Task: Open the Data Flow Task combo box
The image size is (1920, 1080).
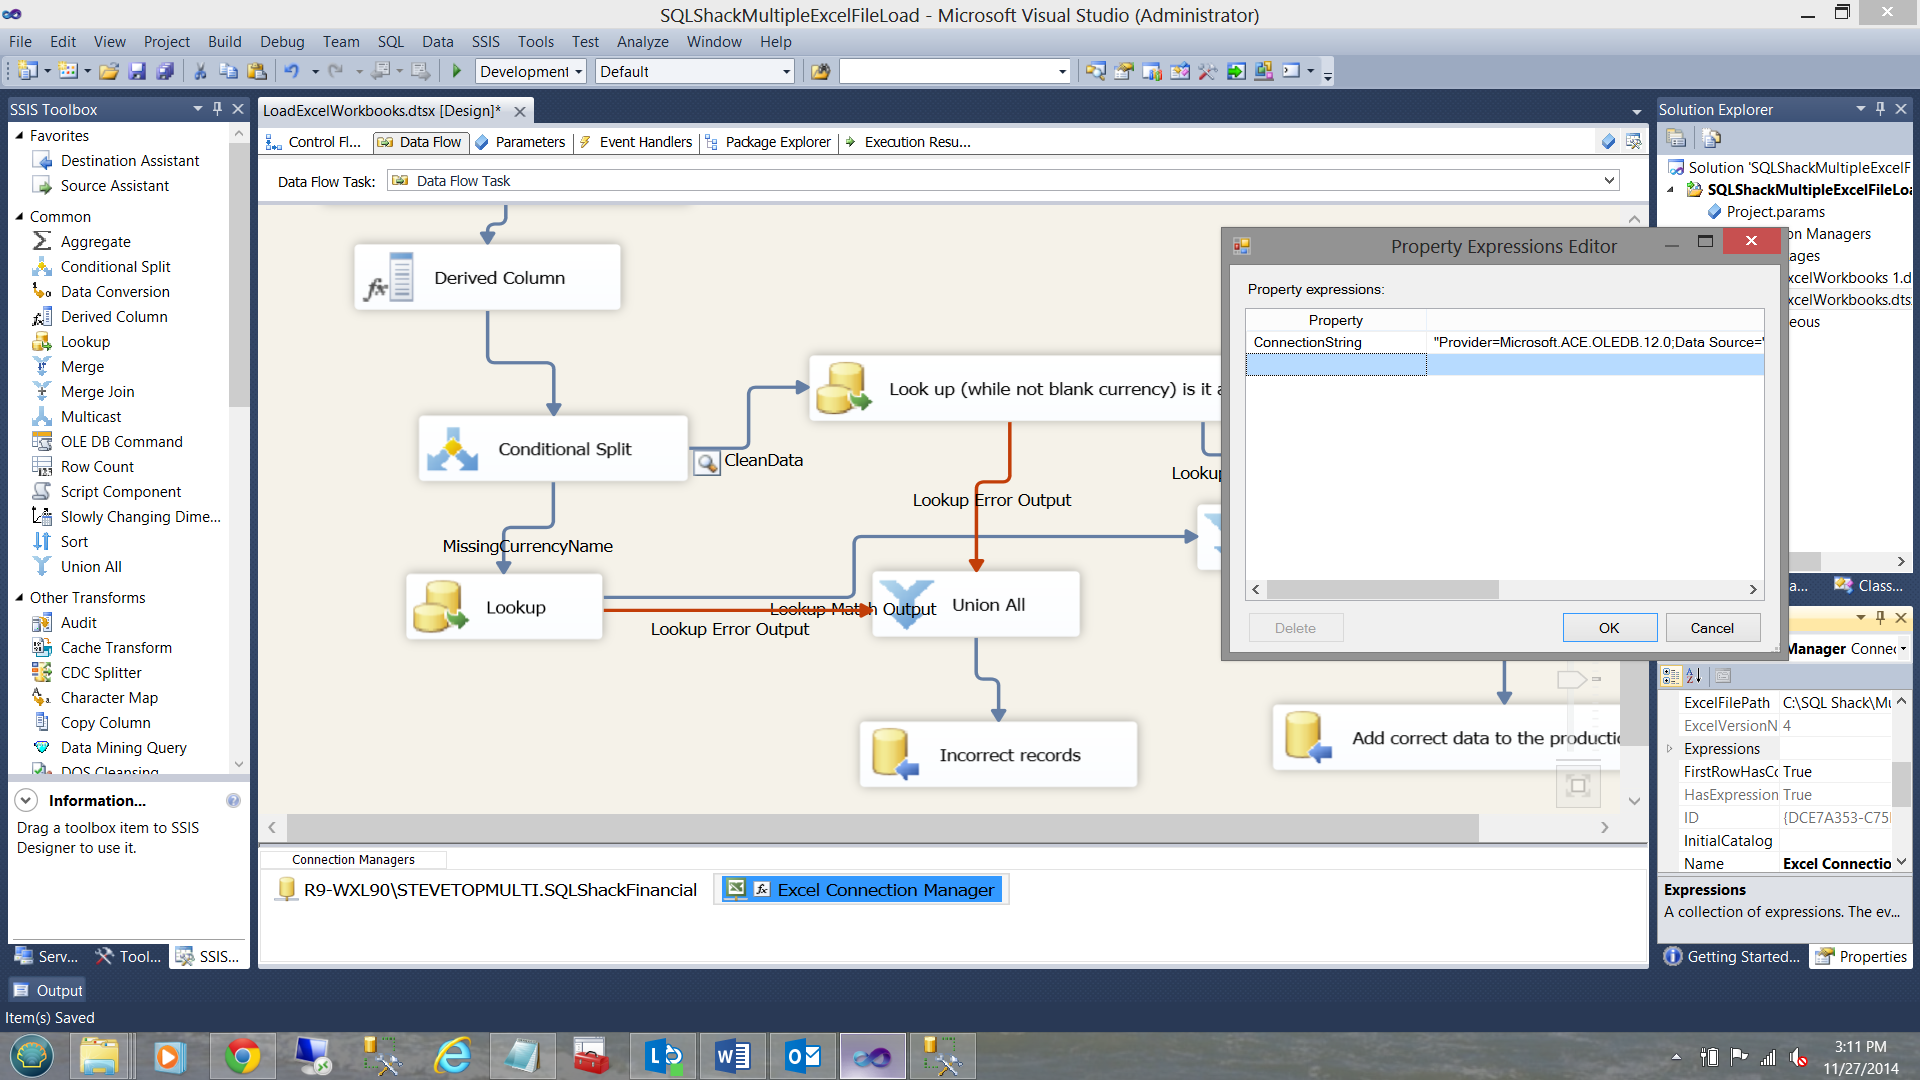Action: tap(1609, 181)
